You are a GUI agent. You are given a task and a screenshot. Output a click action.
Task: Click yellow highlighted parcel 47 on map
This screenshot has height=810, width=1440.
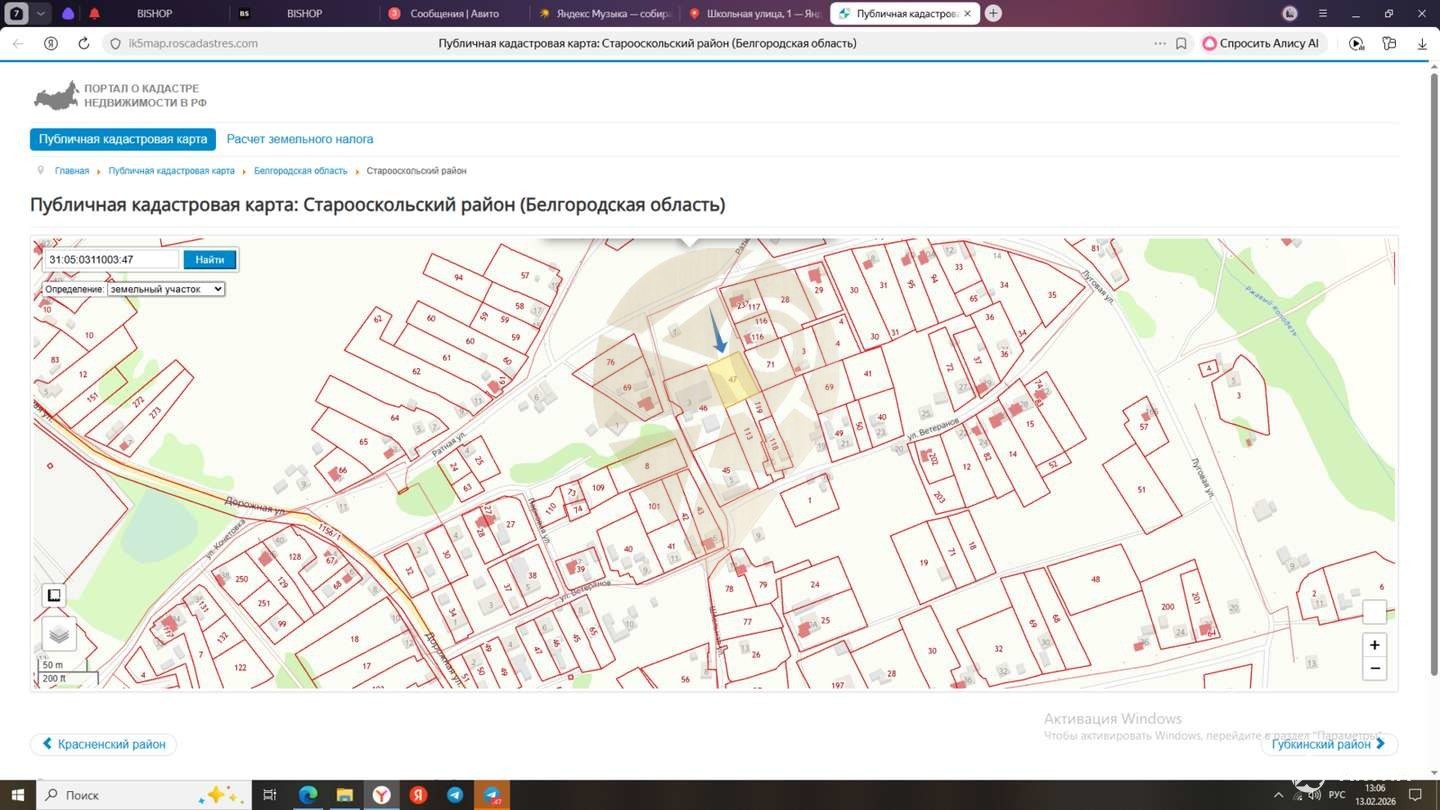[x=734, y=380]
